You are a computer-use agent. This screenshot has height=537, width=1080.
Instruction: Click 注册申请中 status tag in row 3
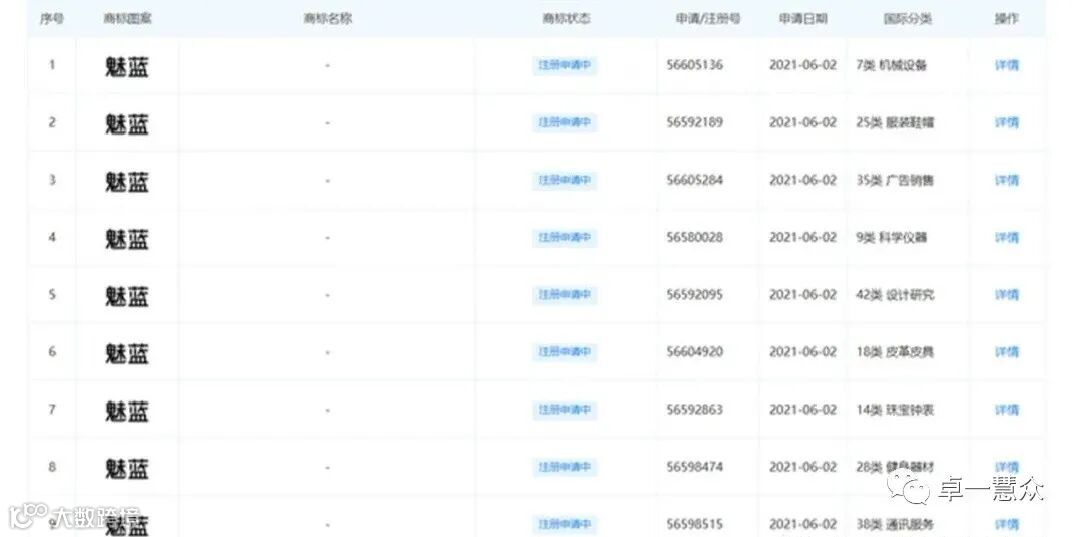(x=565, y=180)
